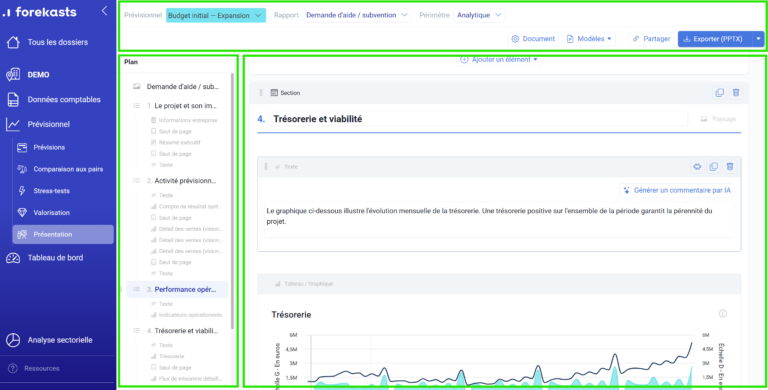Open the DEMO folder
The image size is (768, 390).
(x=28, y=74)
